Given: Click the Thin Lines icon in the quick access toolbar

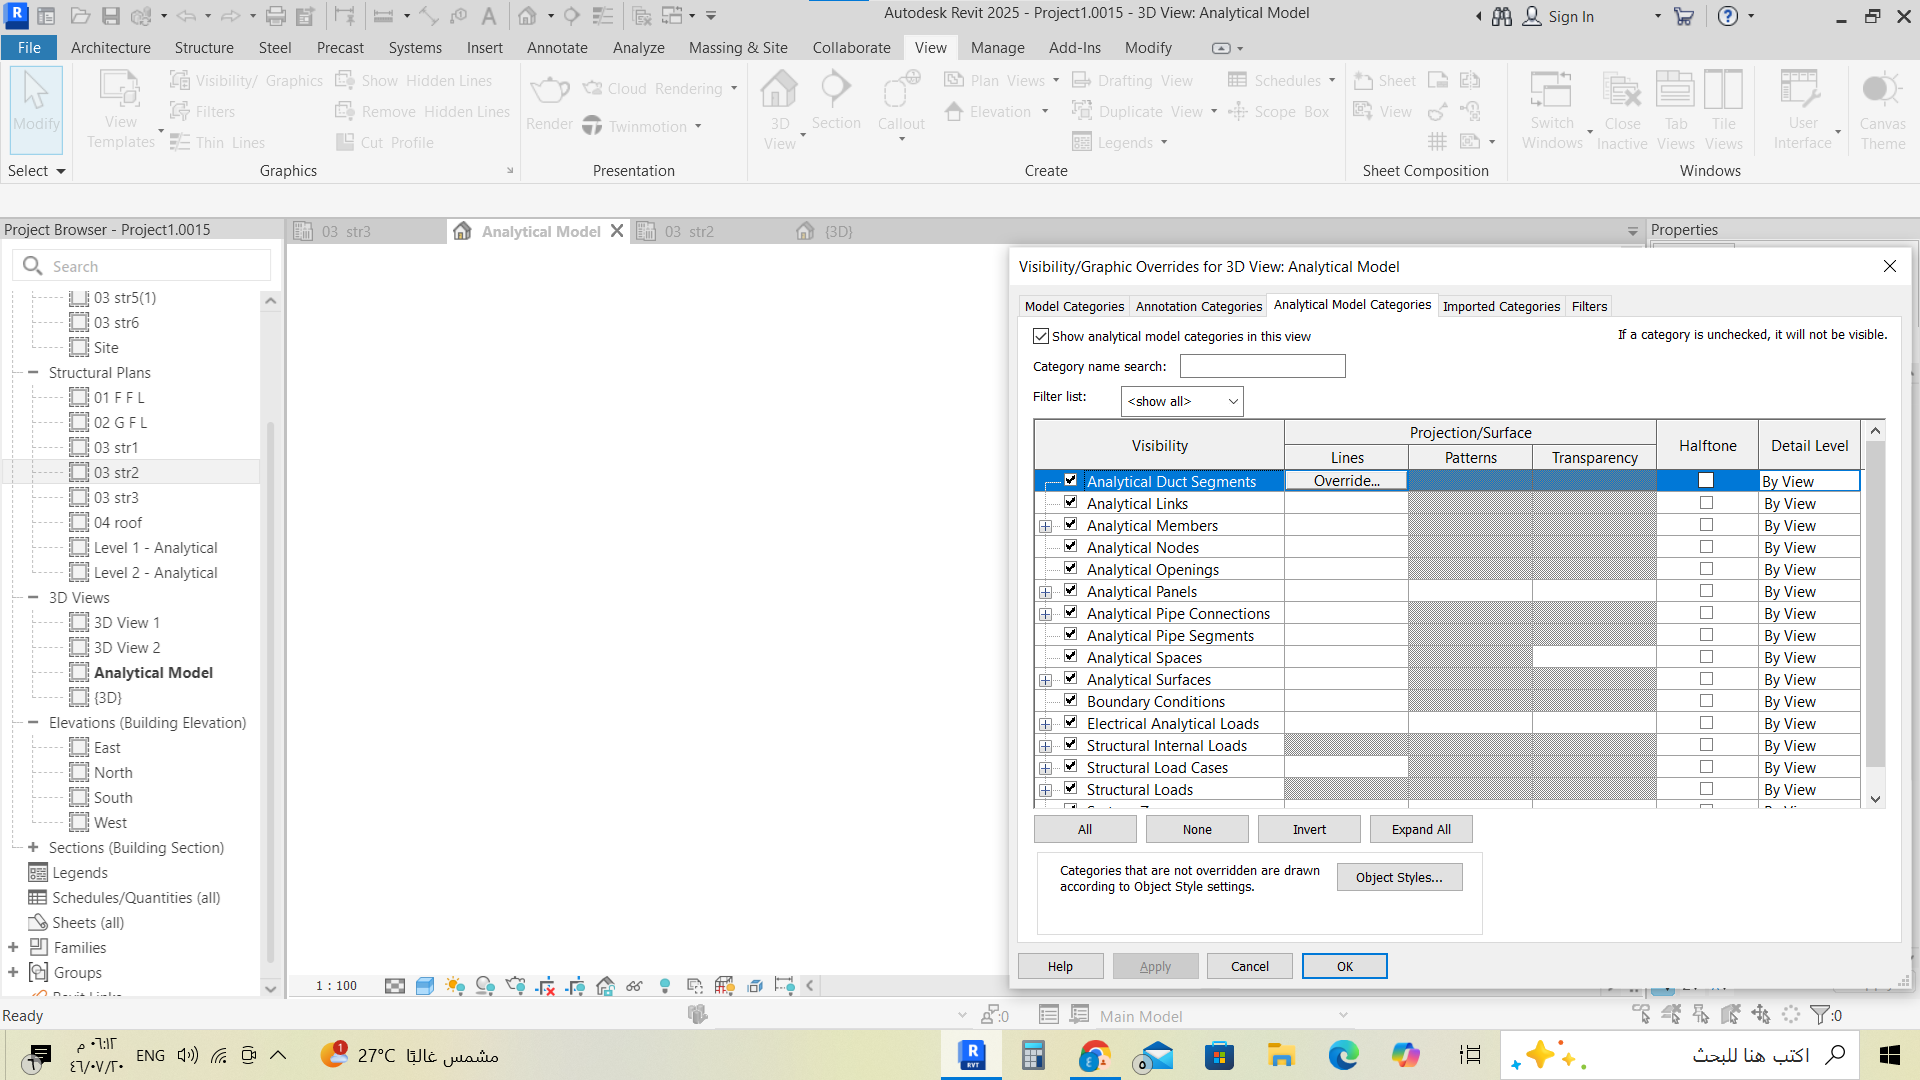Looking at the screenshot, I should coord(603,16).
